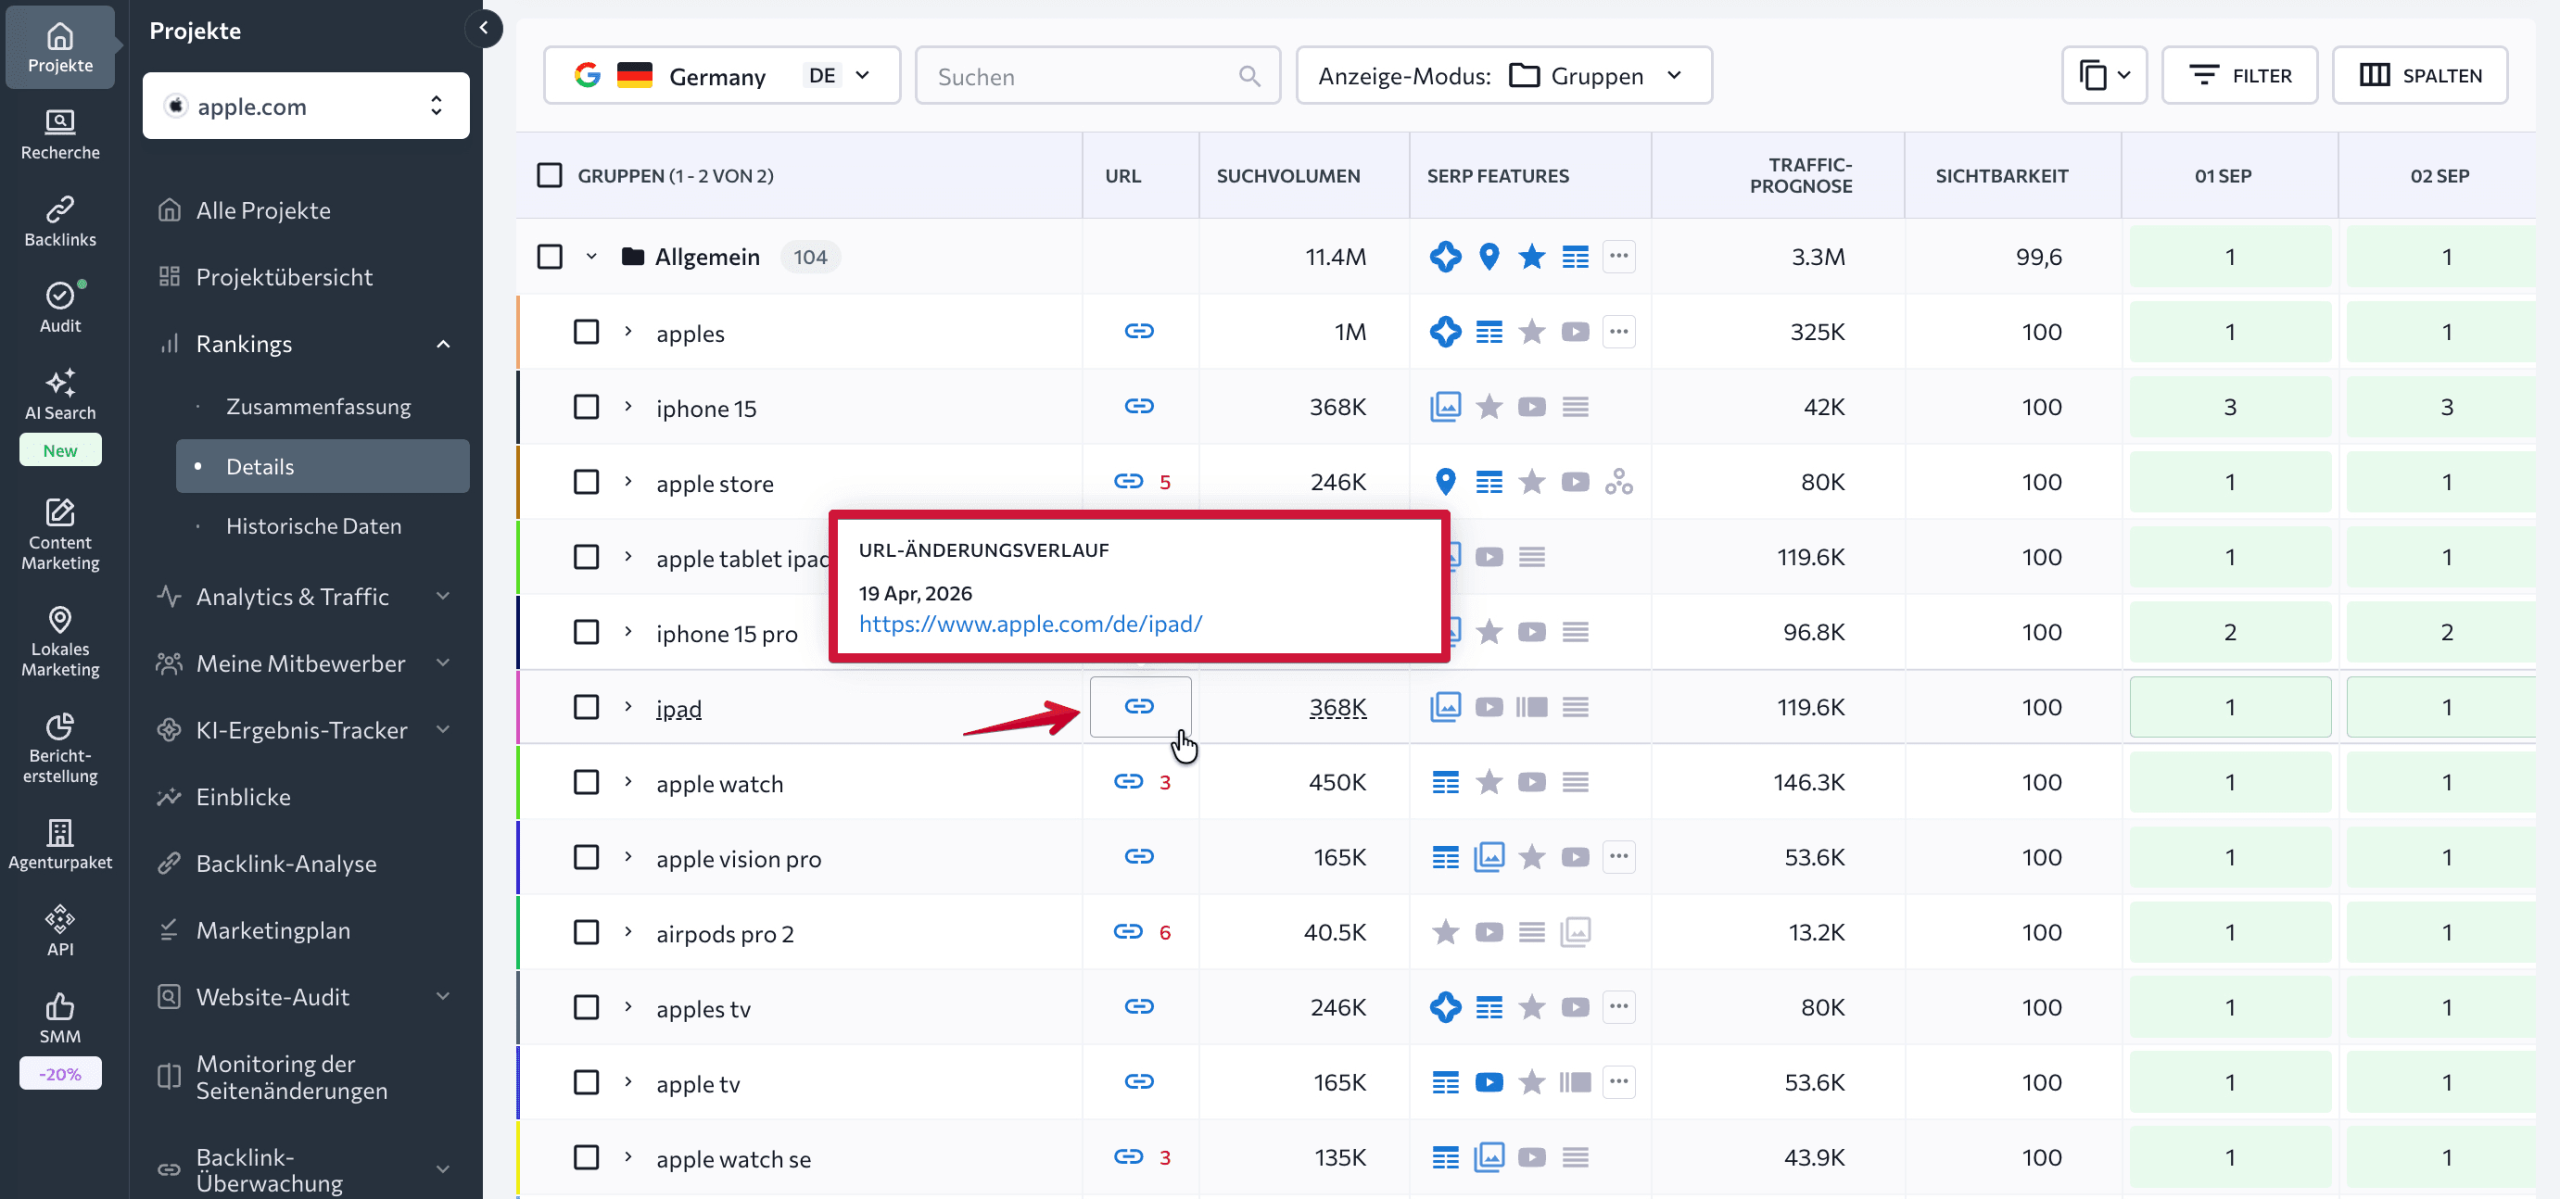
Task: Click the URL link icon for ipad row
Action: [x=1139, y=706]
